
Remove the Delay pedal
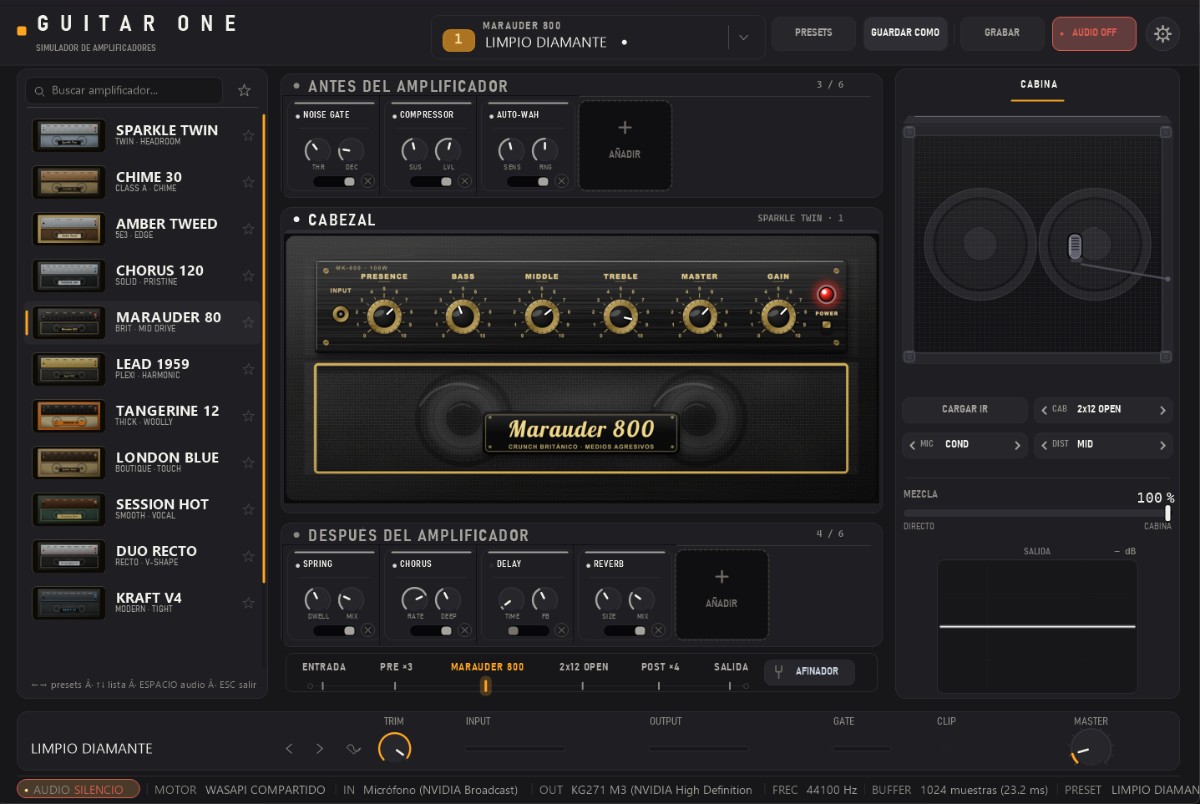pos(562,630)
